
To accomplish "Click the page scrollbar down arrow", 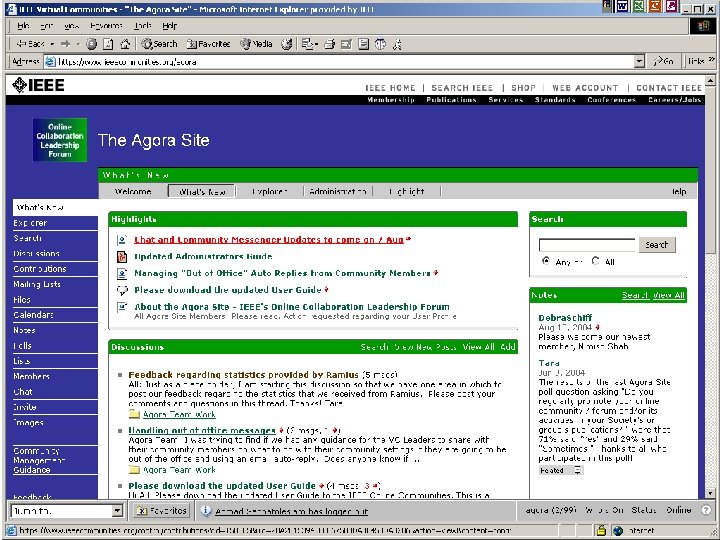I will [710, 493].
